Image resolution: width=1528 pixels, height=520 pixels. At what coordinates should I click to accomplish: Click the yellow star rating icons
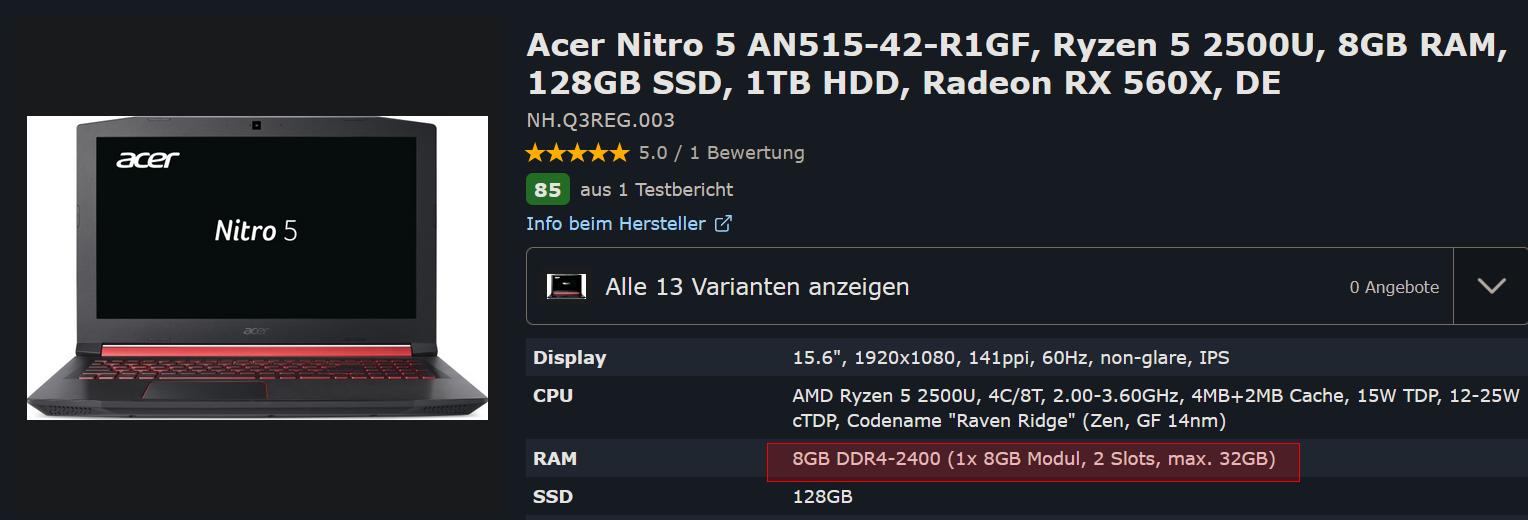578,153
